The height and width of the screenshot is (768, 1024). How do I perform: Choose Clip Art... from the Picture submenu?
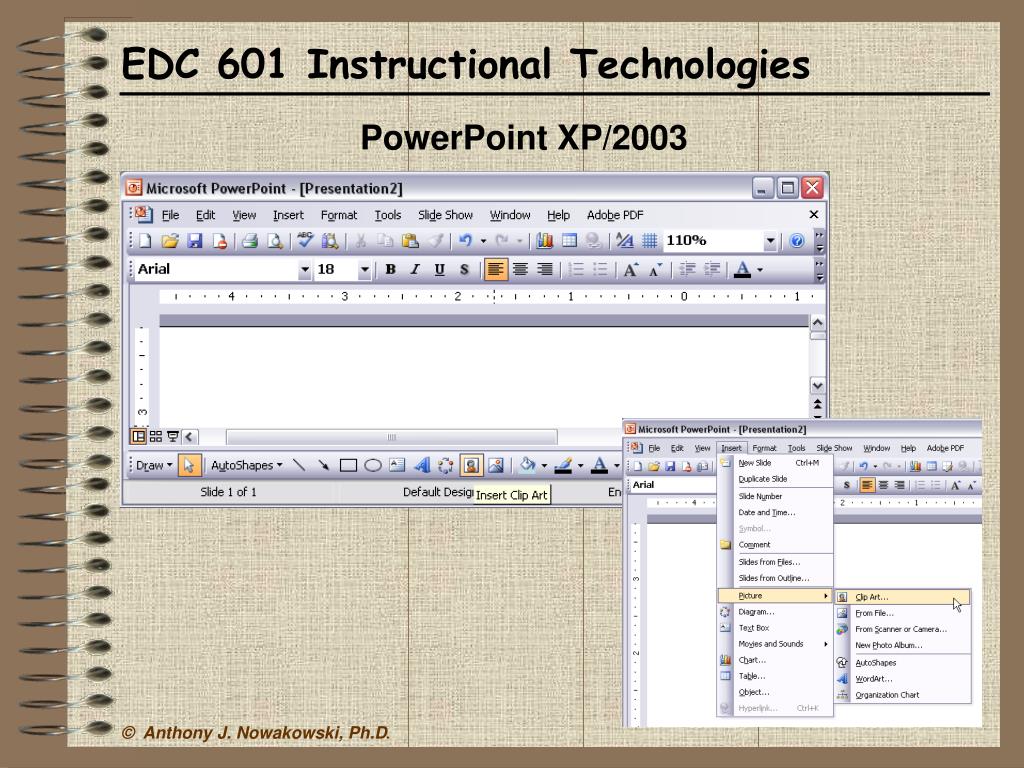pyautogui.click(x=903, y=597)
